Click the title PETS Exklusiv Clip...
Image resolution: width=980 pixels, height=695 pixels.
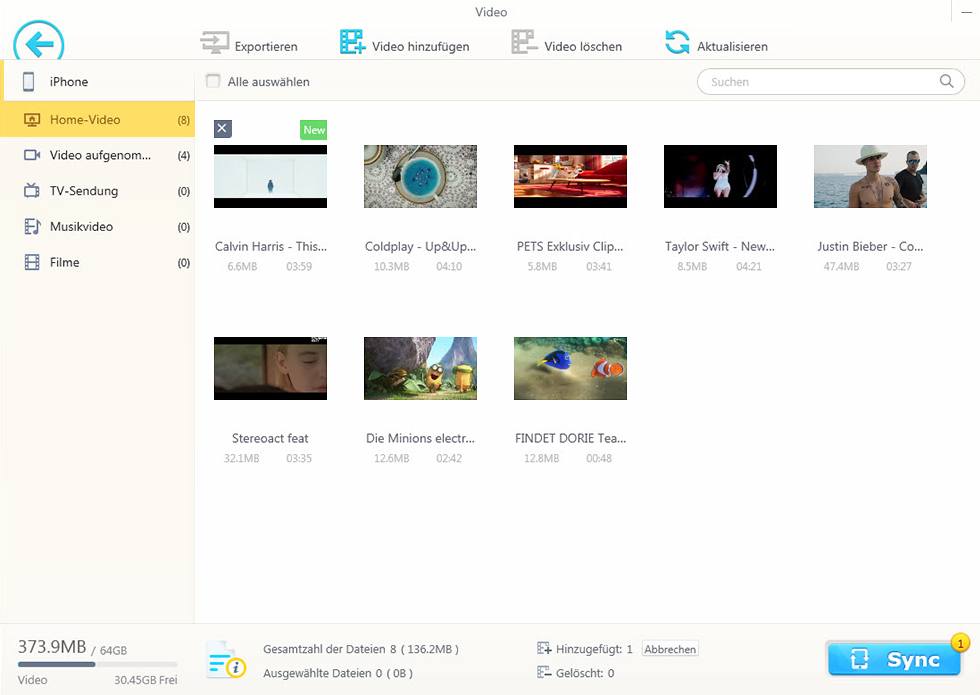pyautogui.click(x=570, y=246)
